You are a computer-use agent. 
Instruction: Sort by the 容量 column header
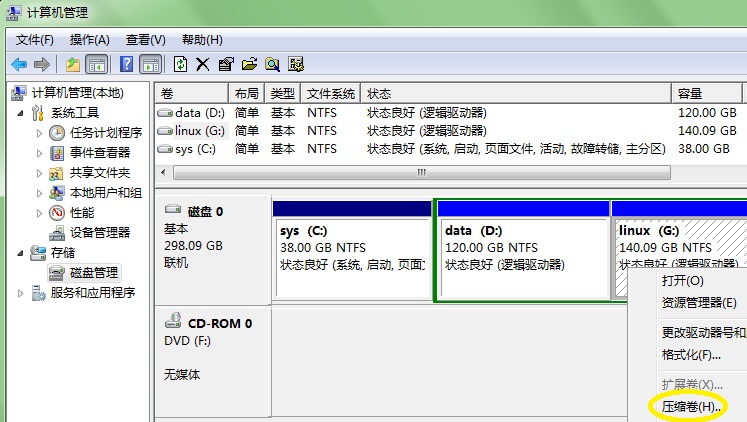point(707,94)
